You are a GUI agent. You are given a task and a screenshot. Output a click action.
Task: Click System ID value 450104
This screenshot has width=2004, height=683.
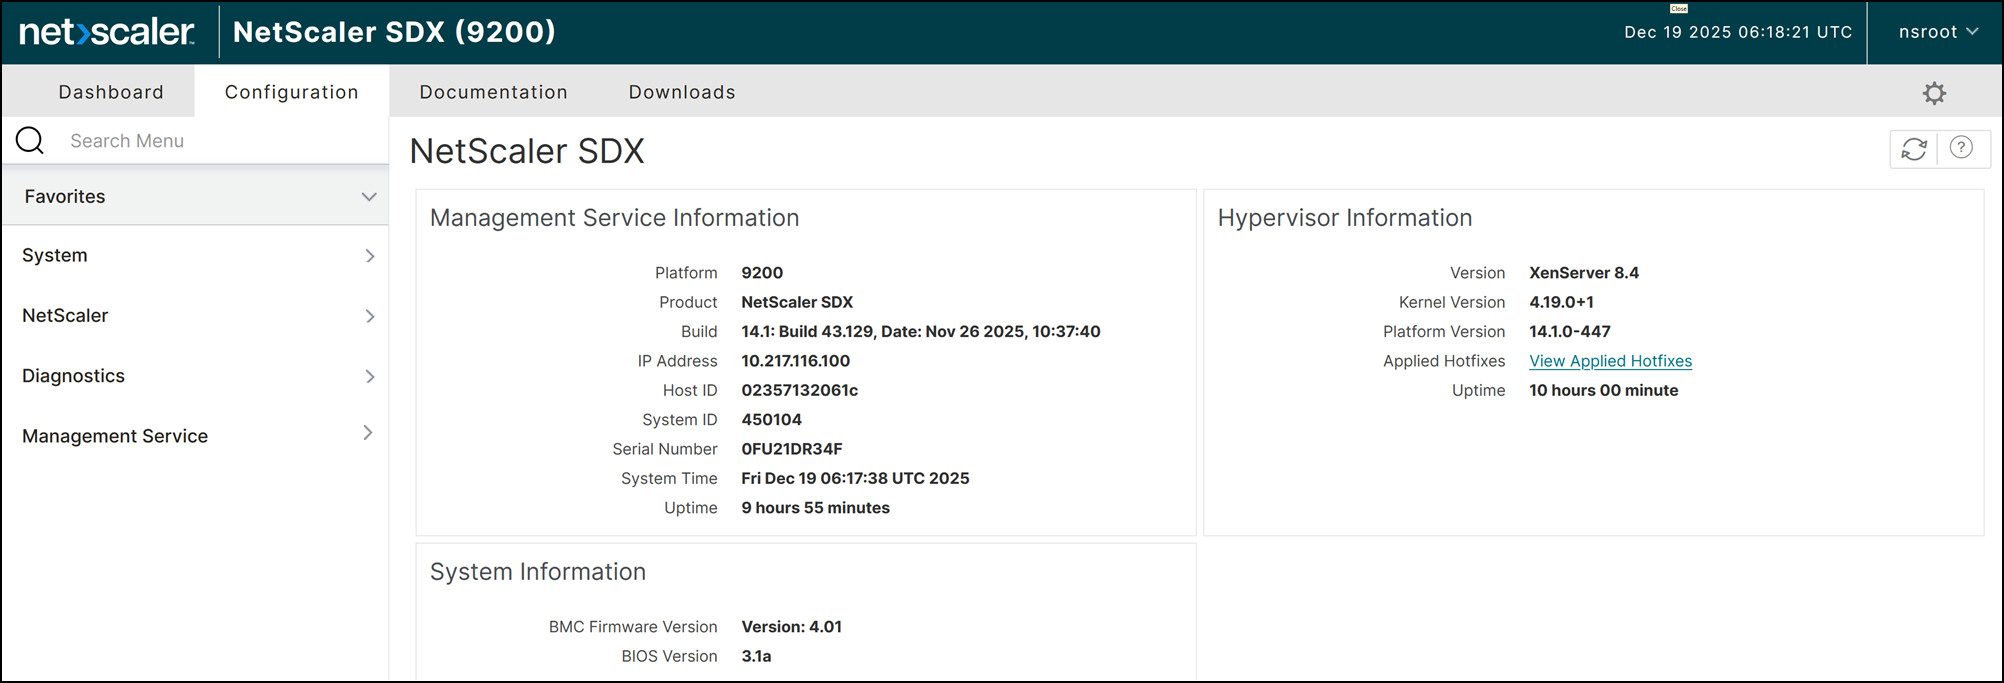point(771,420)
